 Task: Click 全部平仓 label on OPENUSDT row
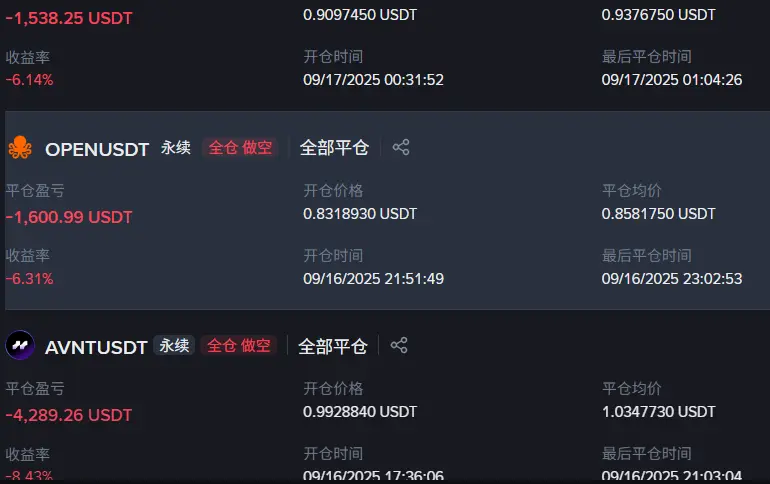(x=334, y=148)
